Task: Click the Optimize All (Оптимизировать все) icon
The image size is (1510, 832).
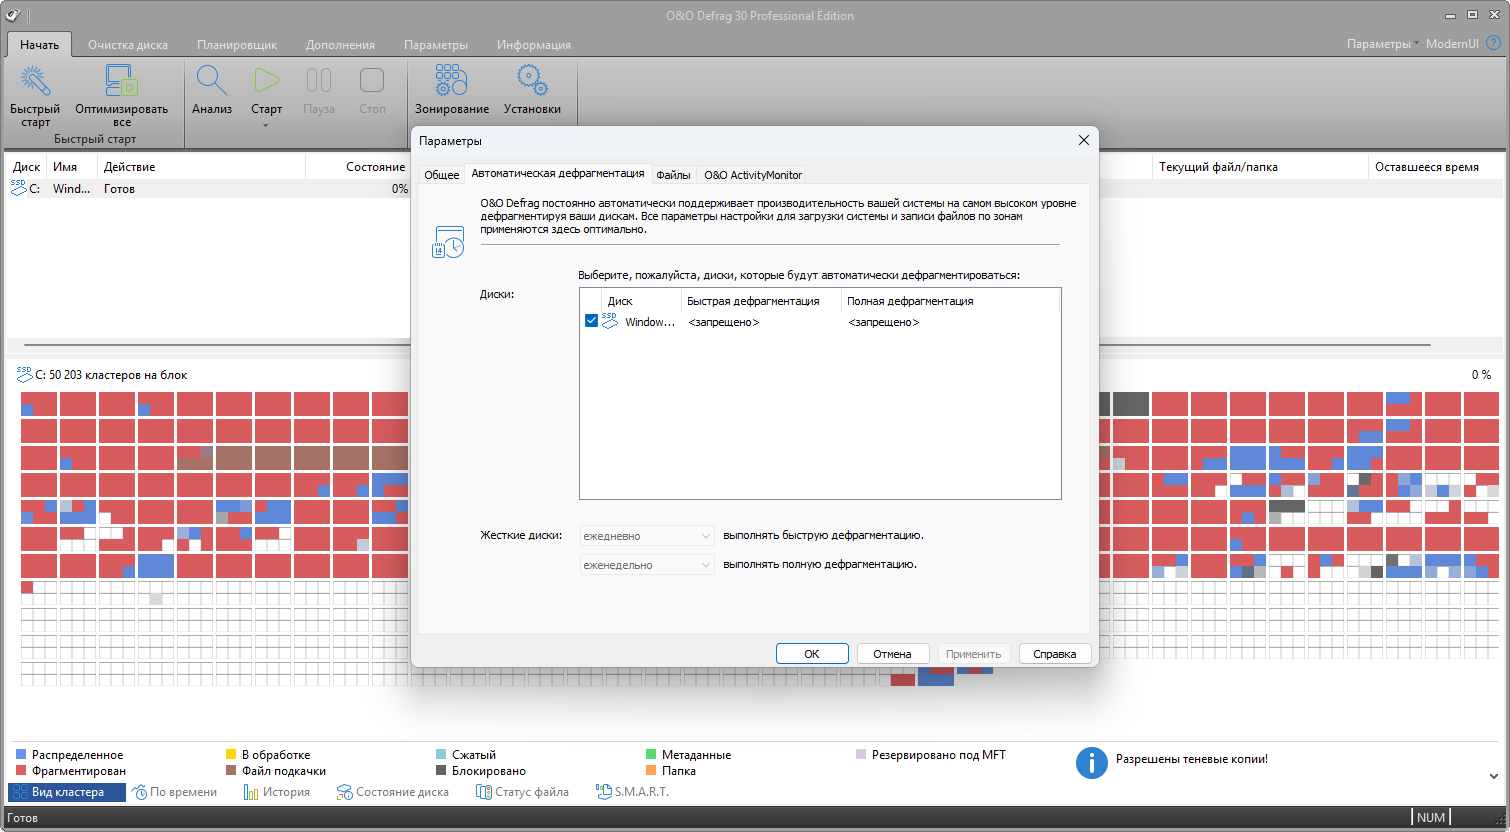Action: coord(121,82)
